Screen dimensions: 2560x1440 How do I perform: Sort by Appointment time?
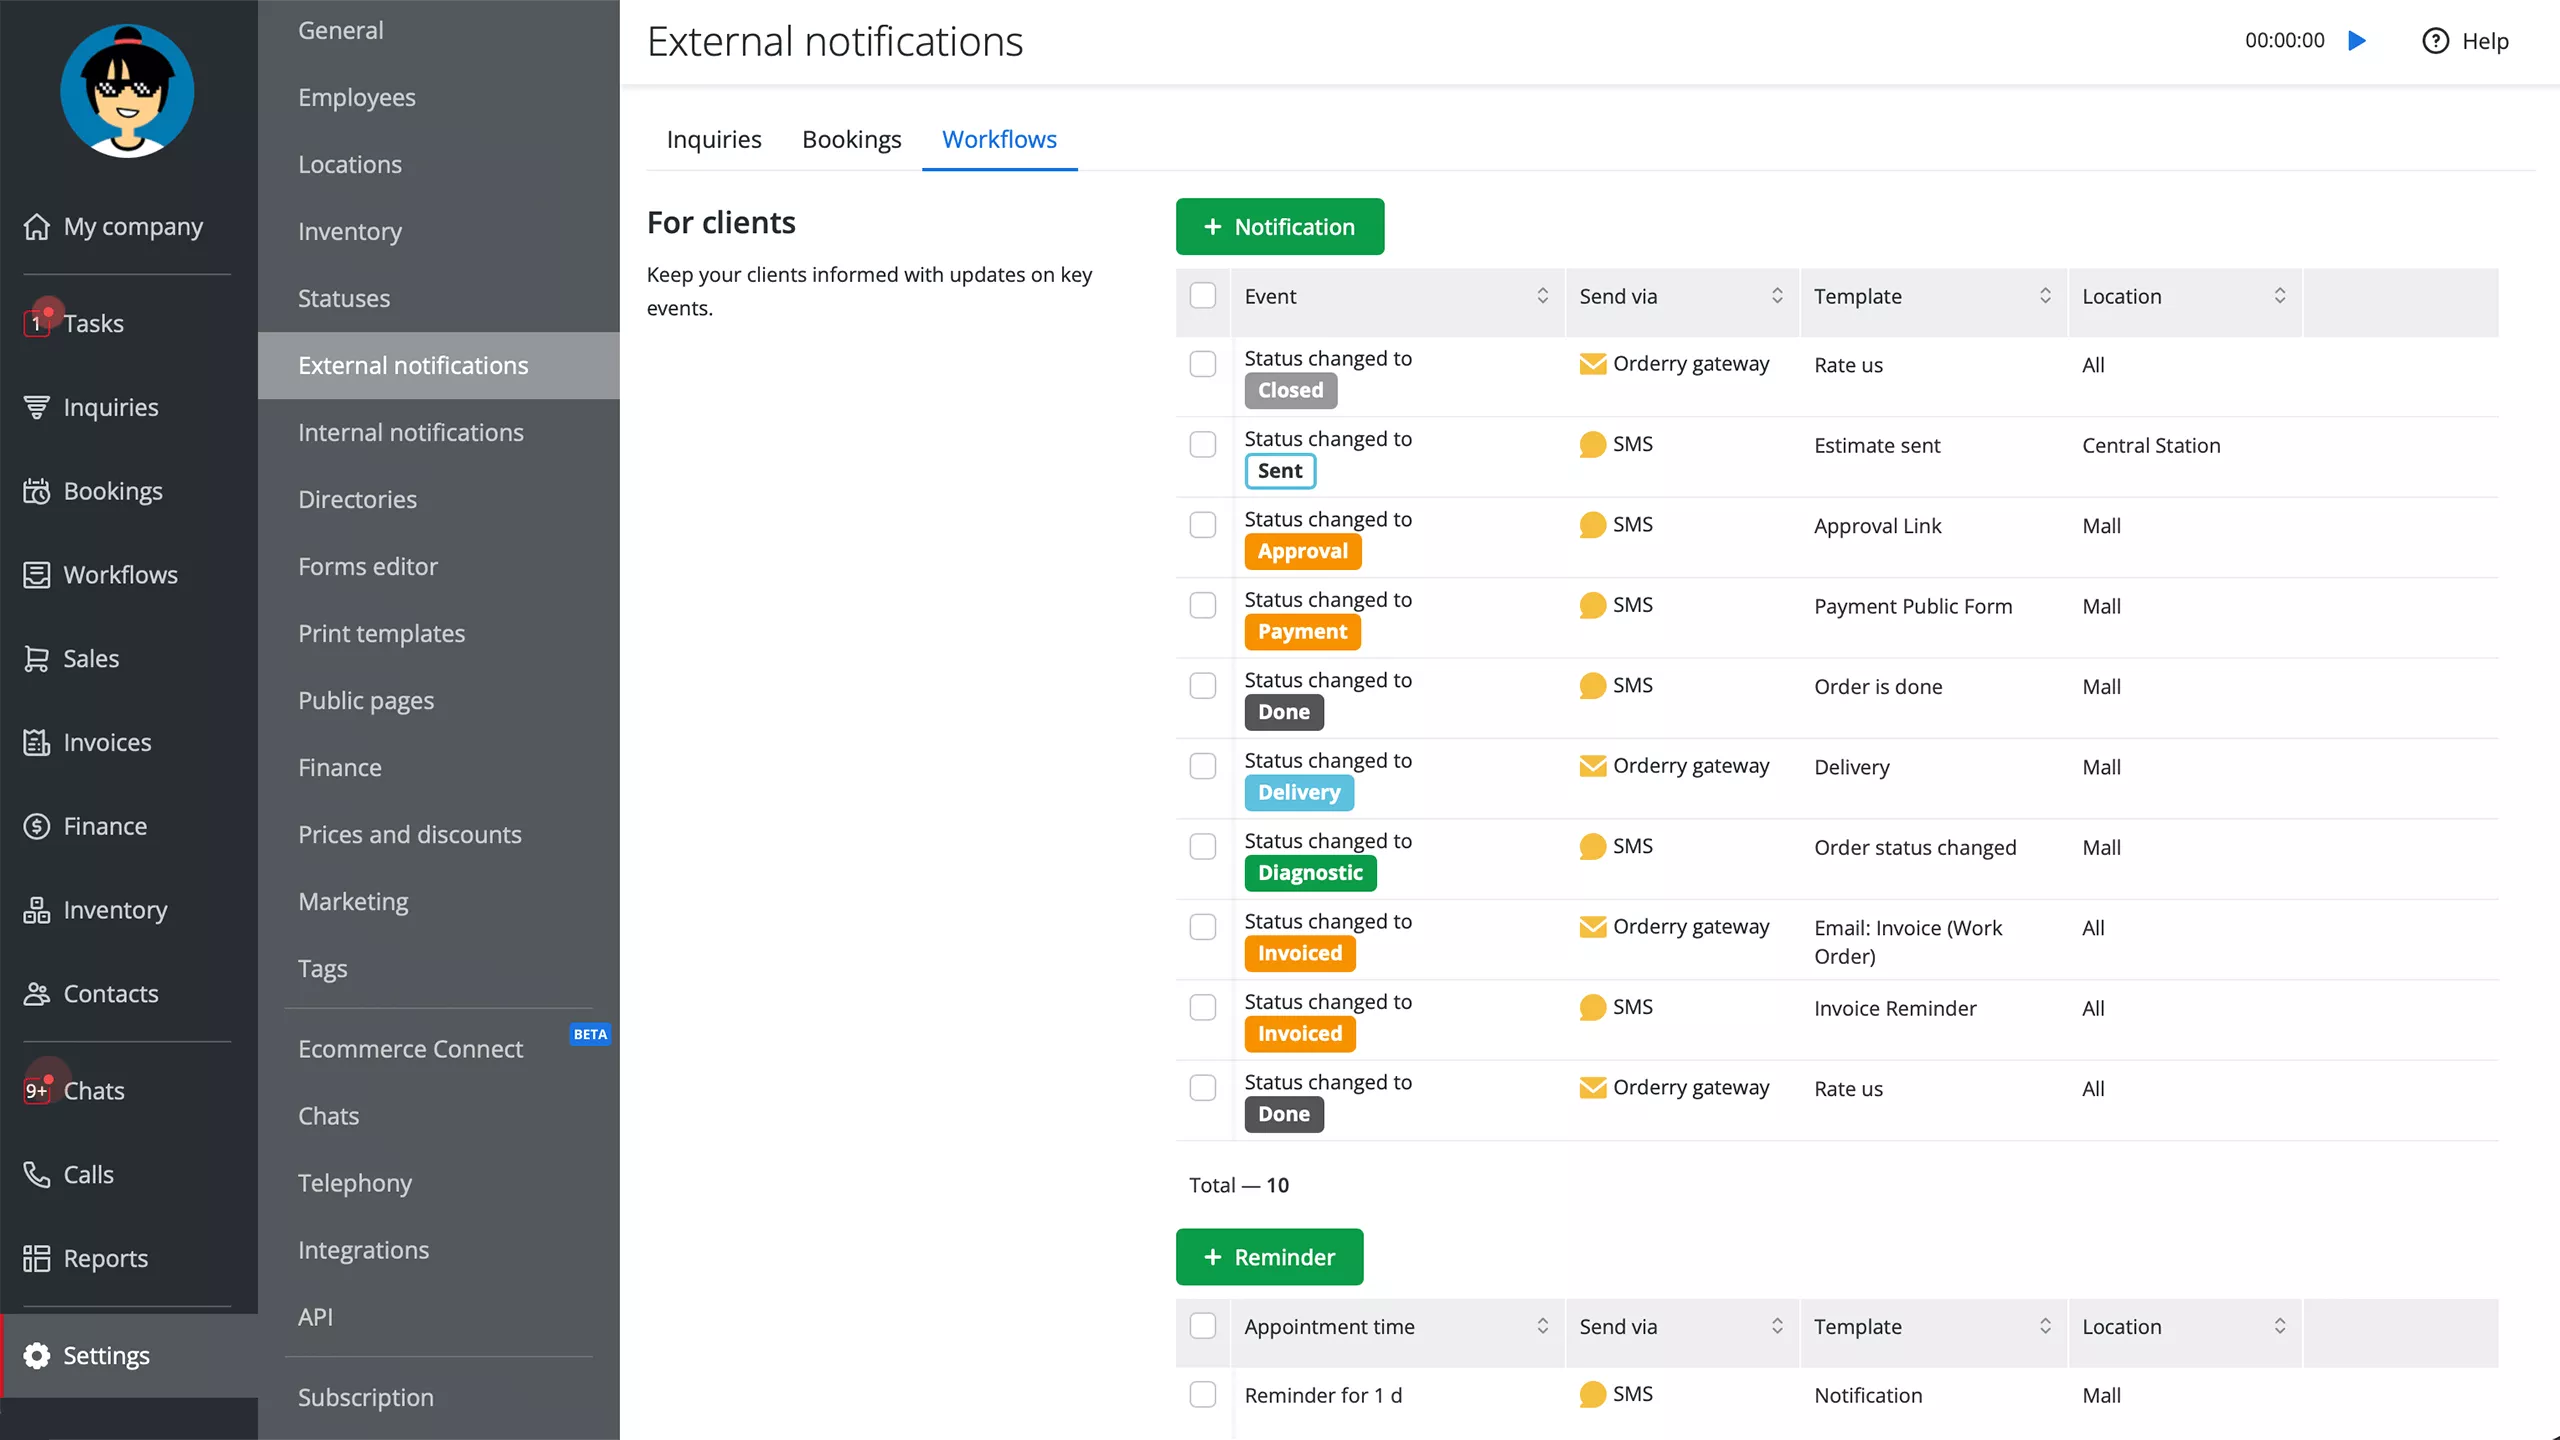pos(1542,1326)
